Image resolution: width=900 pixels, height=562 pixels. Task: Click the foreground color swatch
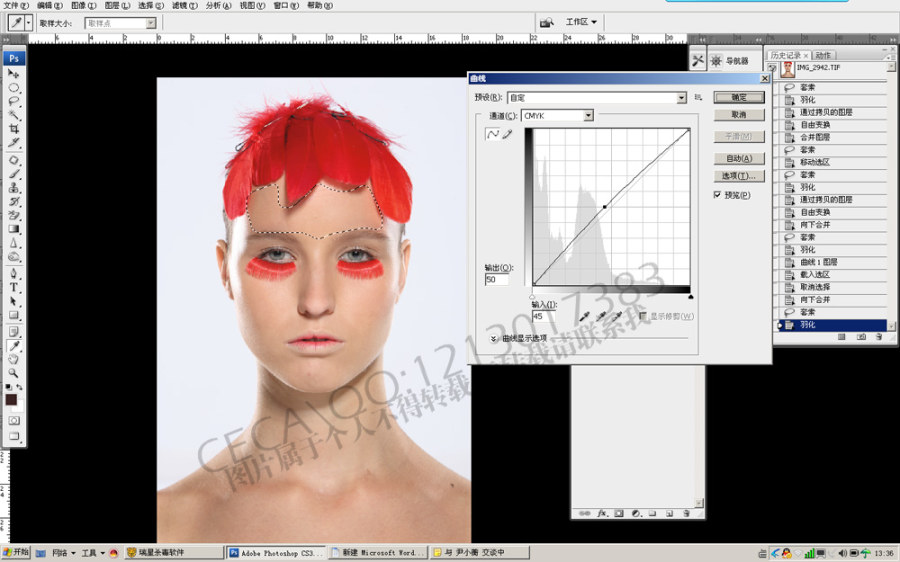point(11,400)
